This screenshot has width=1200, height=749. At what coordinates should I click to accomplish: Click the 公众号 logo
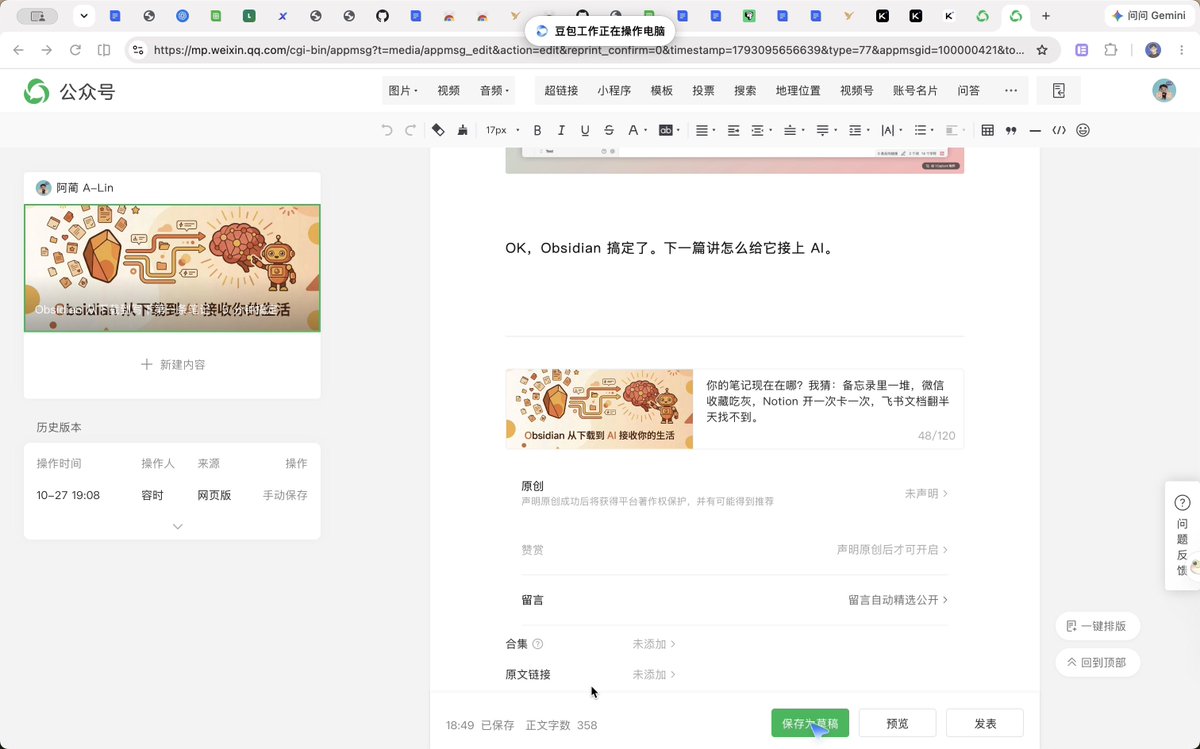tap(70, 91)
